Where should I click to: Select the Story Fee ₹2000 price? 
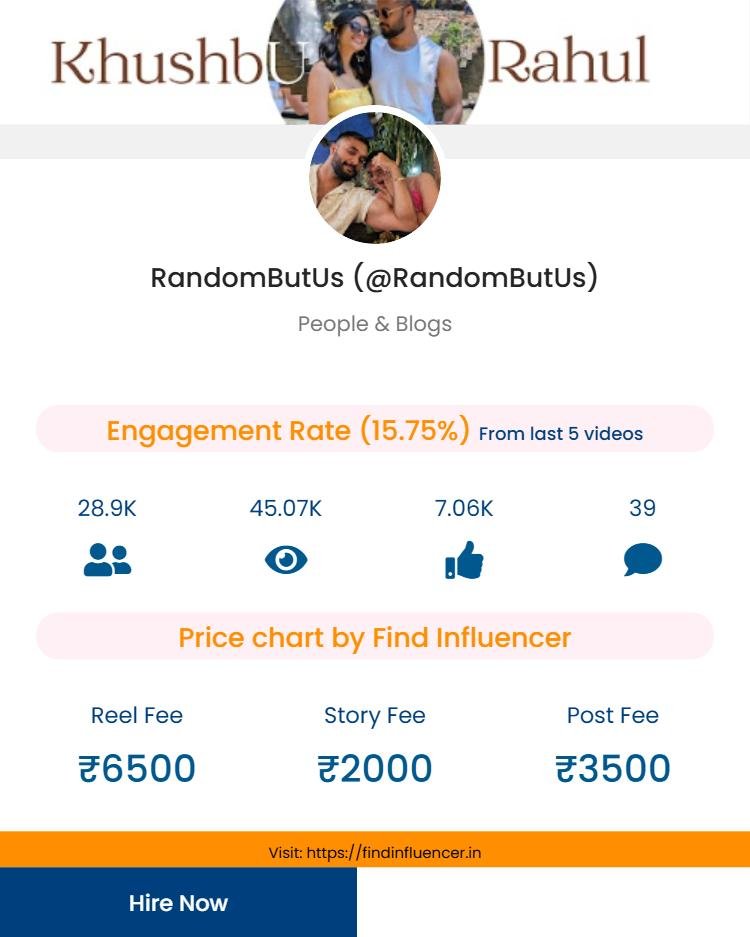click(x=374, y=768)
